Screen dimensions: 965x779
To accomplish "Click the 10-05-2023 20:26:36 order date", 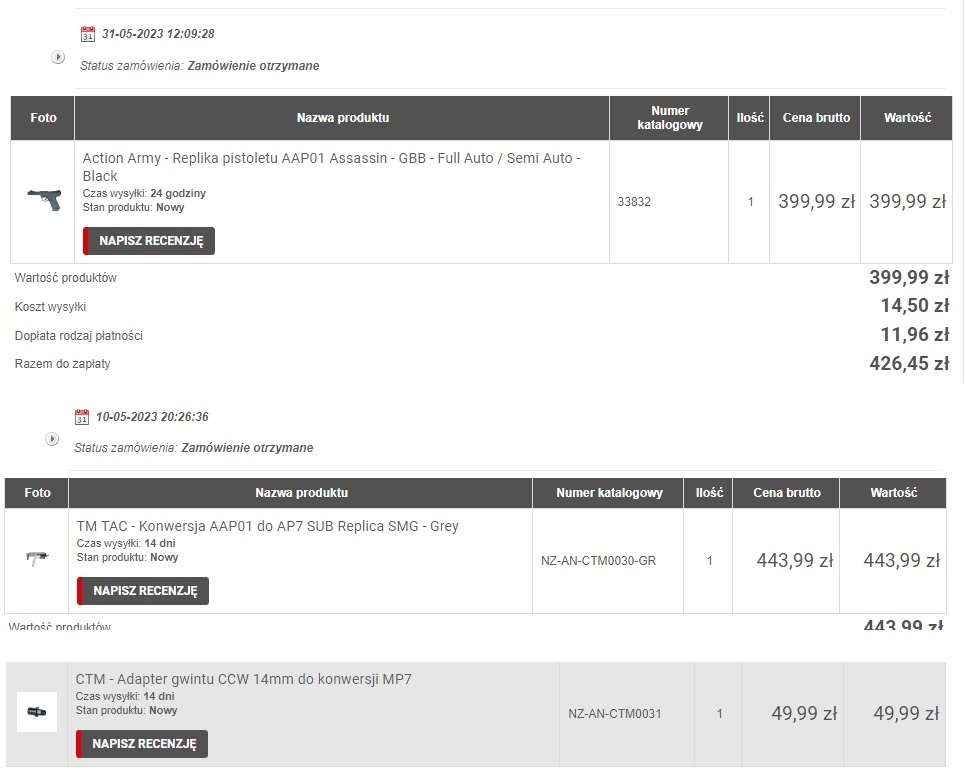I will [x=152, y=417].
